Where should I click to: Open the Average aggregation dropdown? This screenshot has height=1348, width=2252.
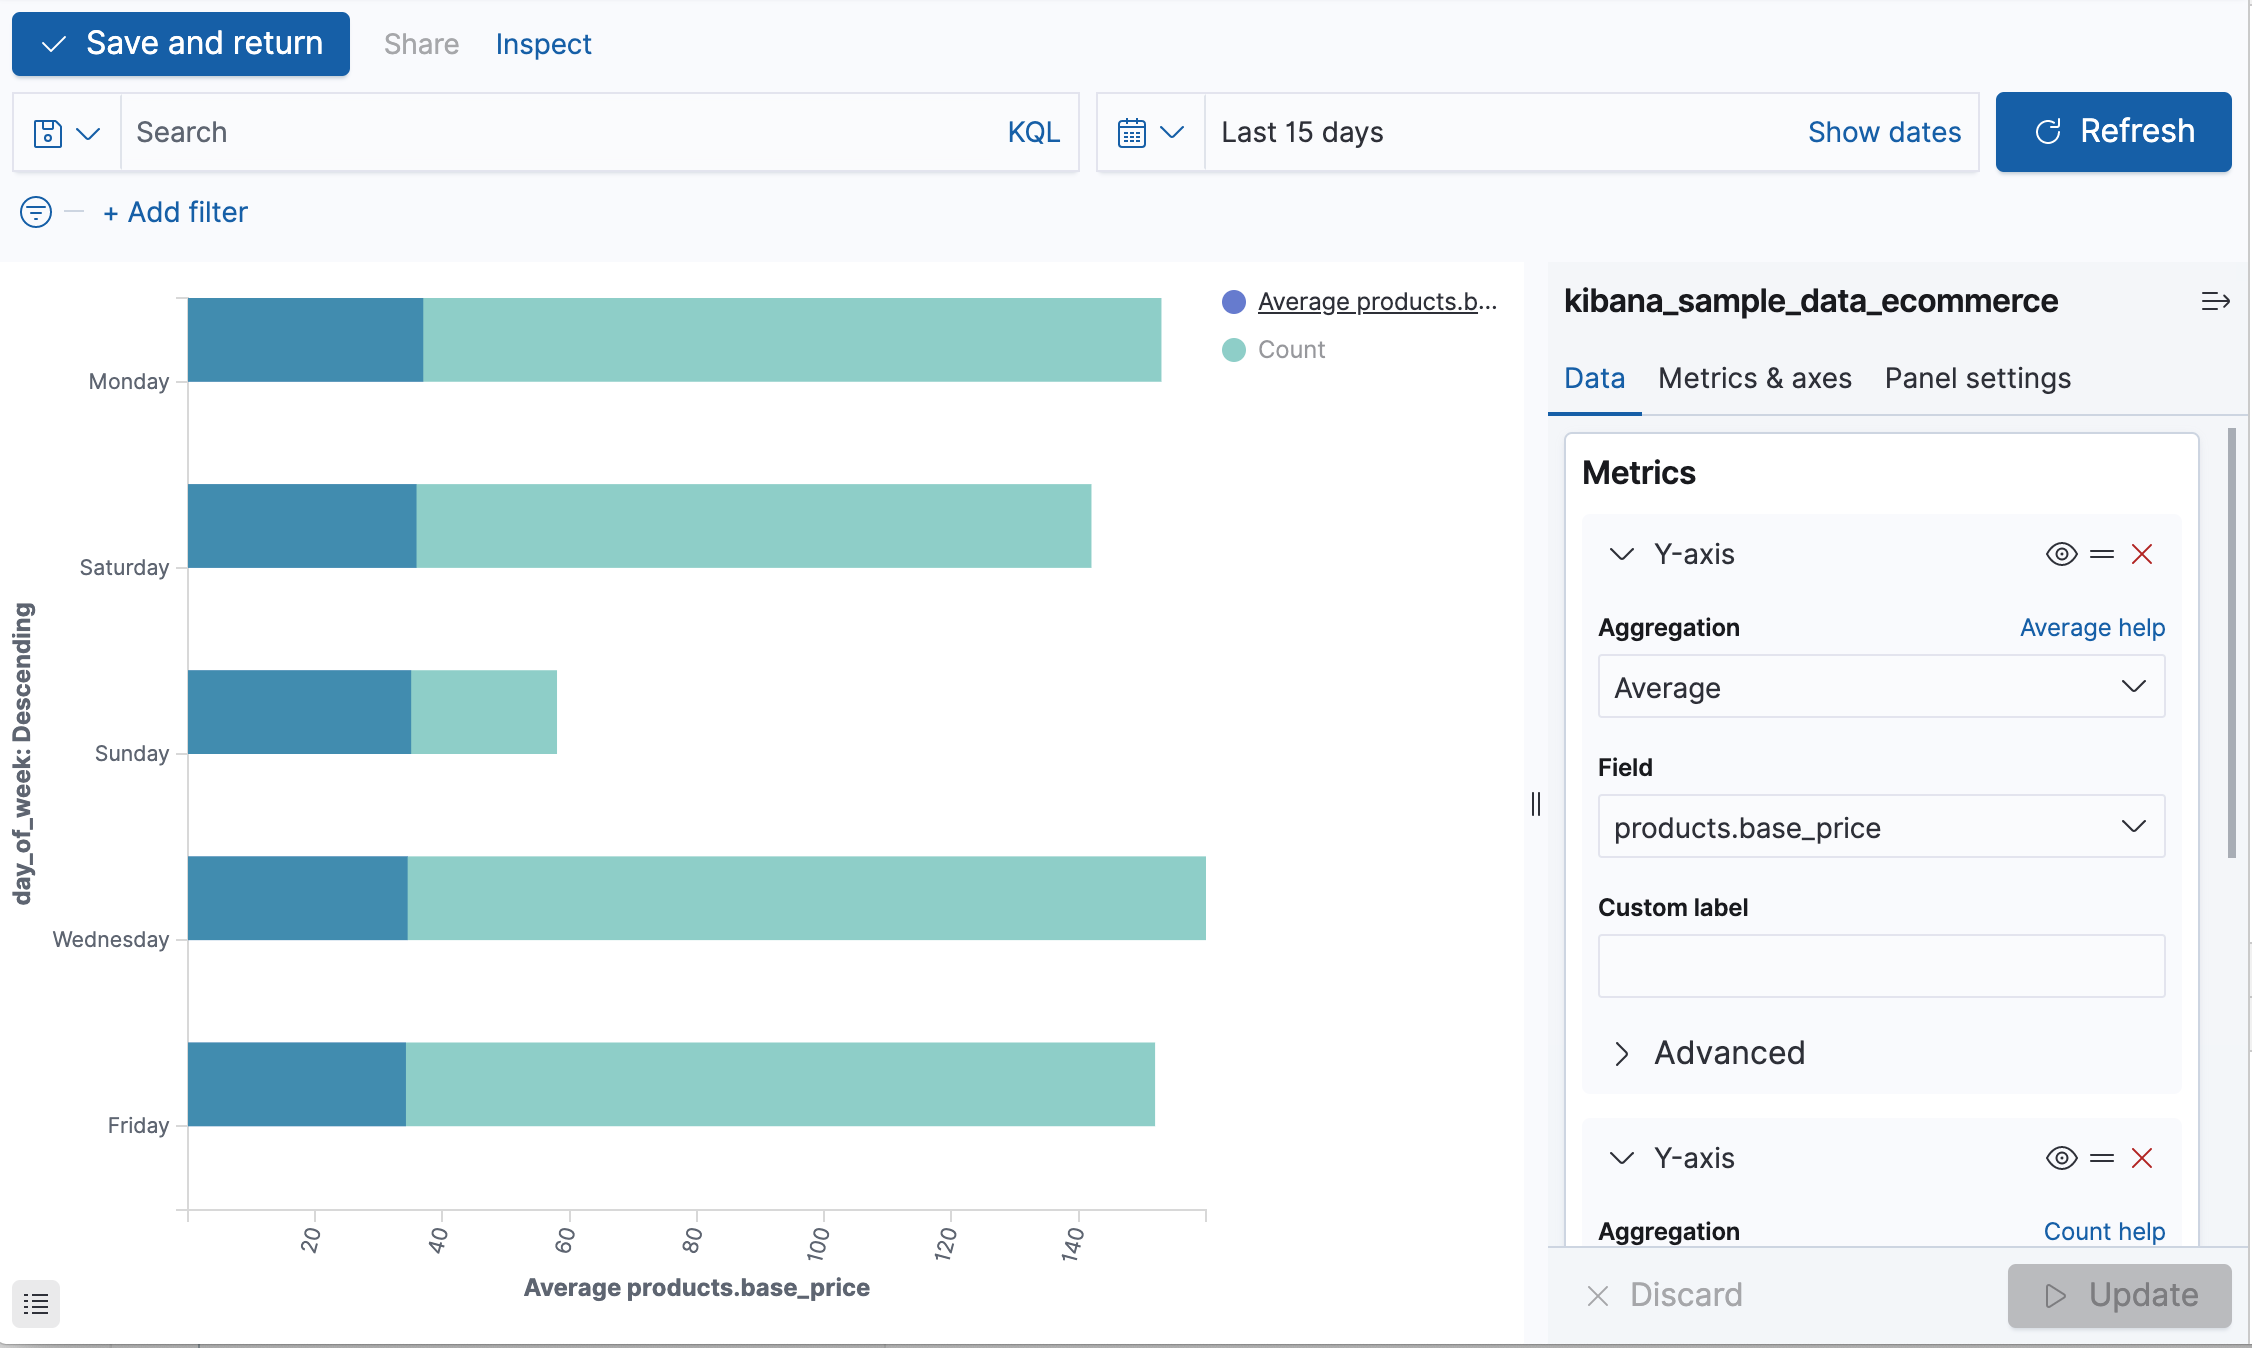point(1880,687)
